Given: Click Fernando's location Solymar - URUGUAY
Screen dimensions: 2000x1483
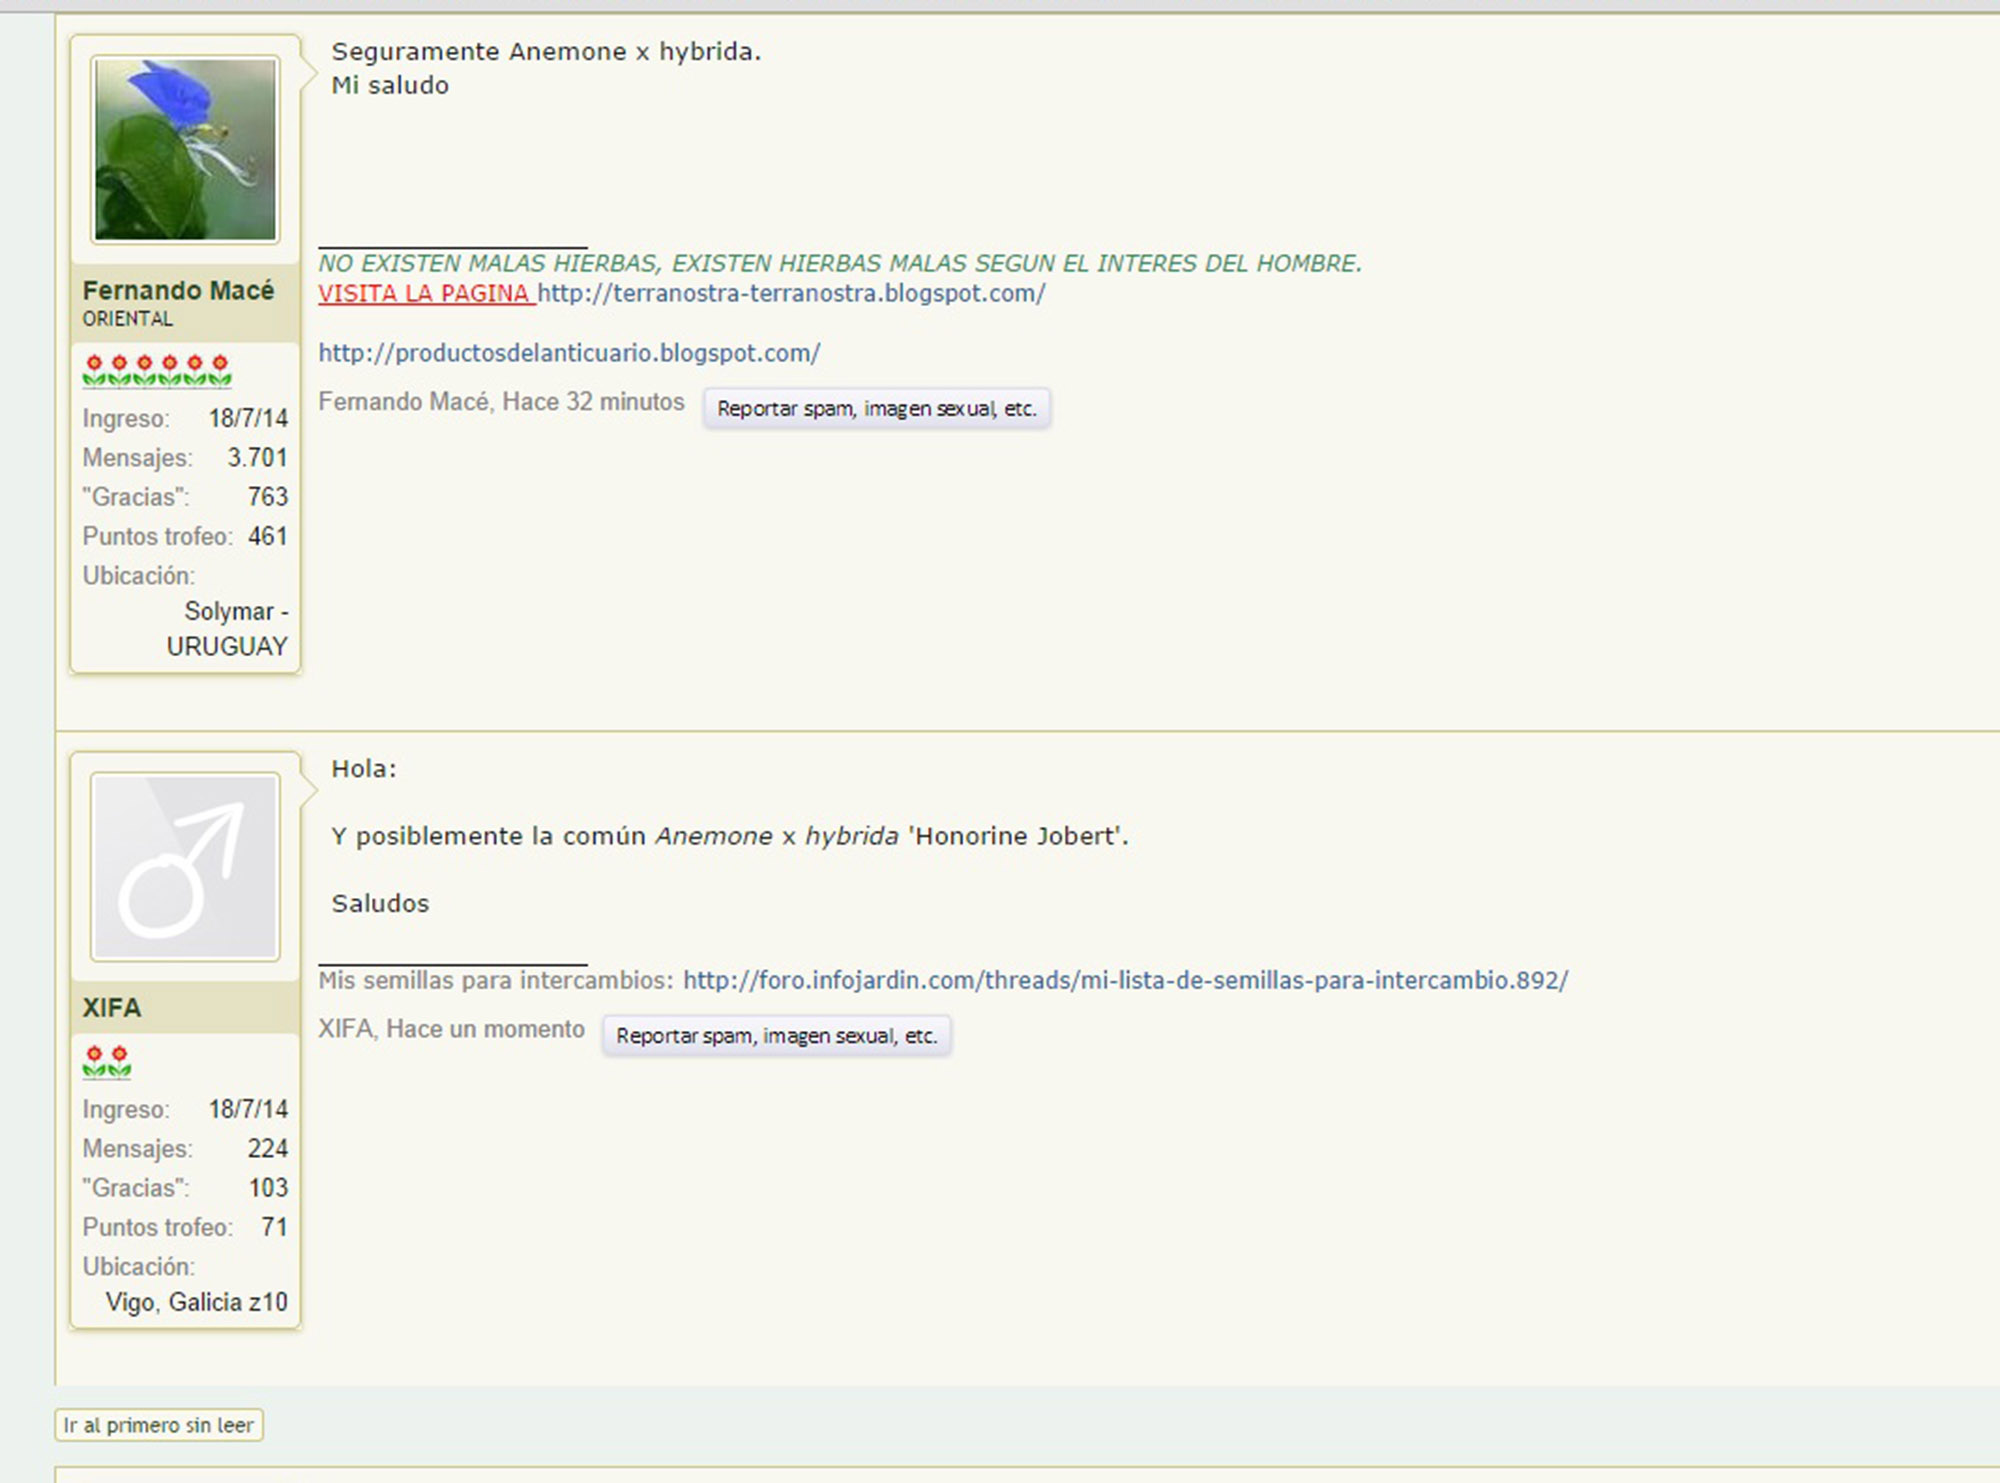Looking at the screenshot, I should (x=227, y=629).
